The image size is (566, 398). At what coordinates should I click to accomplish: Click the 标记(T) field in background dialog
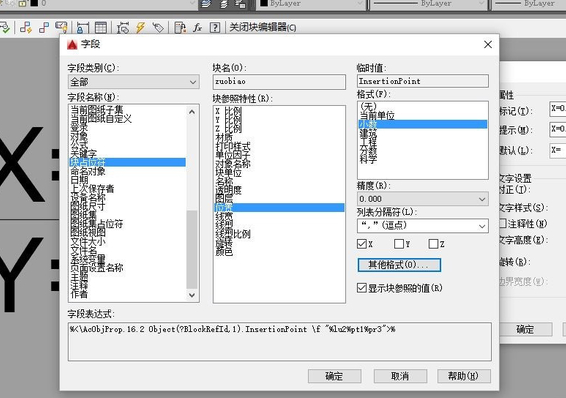[558, 109]
